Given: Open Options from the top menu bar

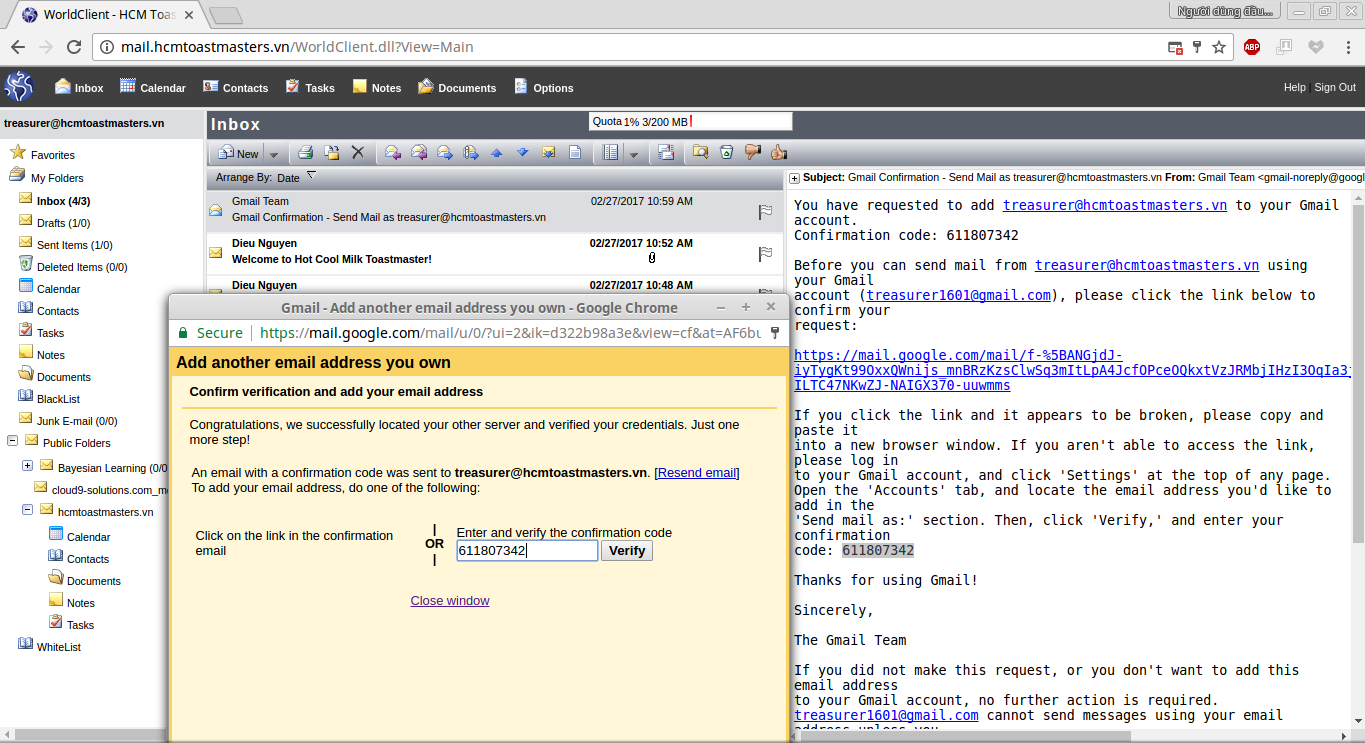Looking at the screenshot, I should click(544, 87).
